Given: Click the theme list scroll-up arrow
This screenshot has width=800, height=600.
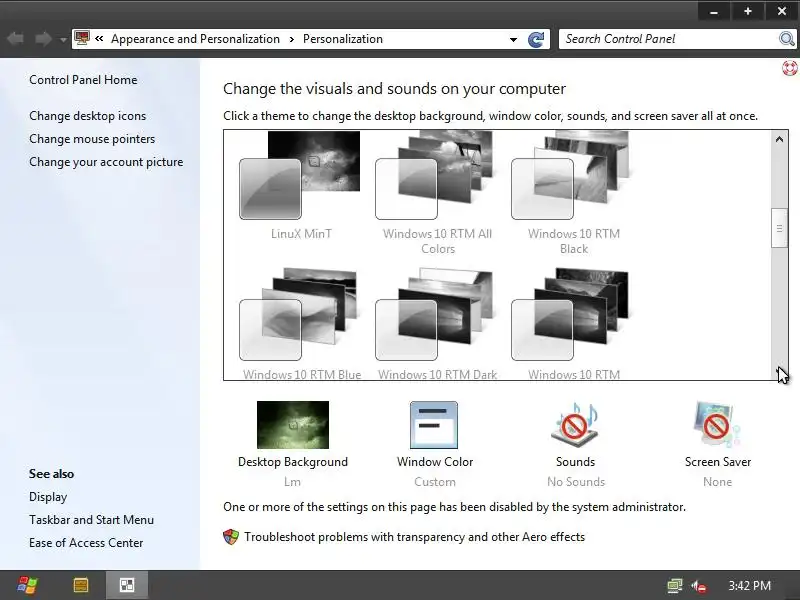Looking at the screenshot, I should [779, 139].
